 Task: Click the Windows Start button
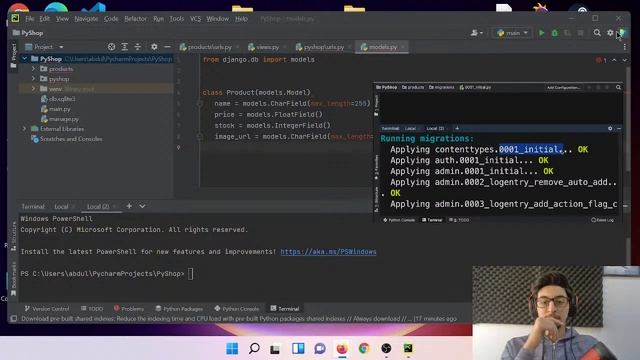[x=232, y=349]
